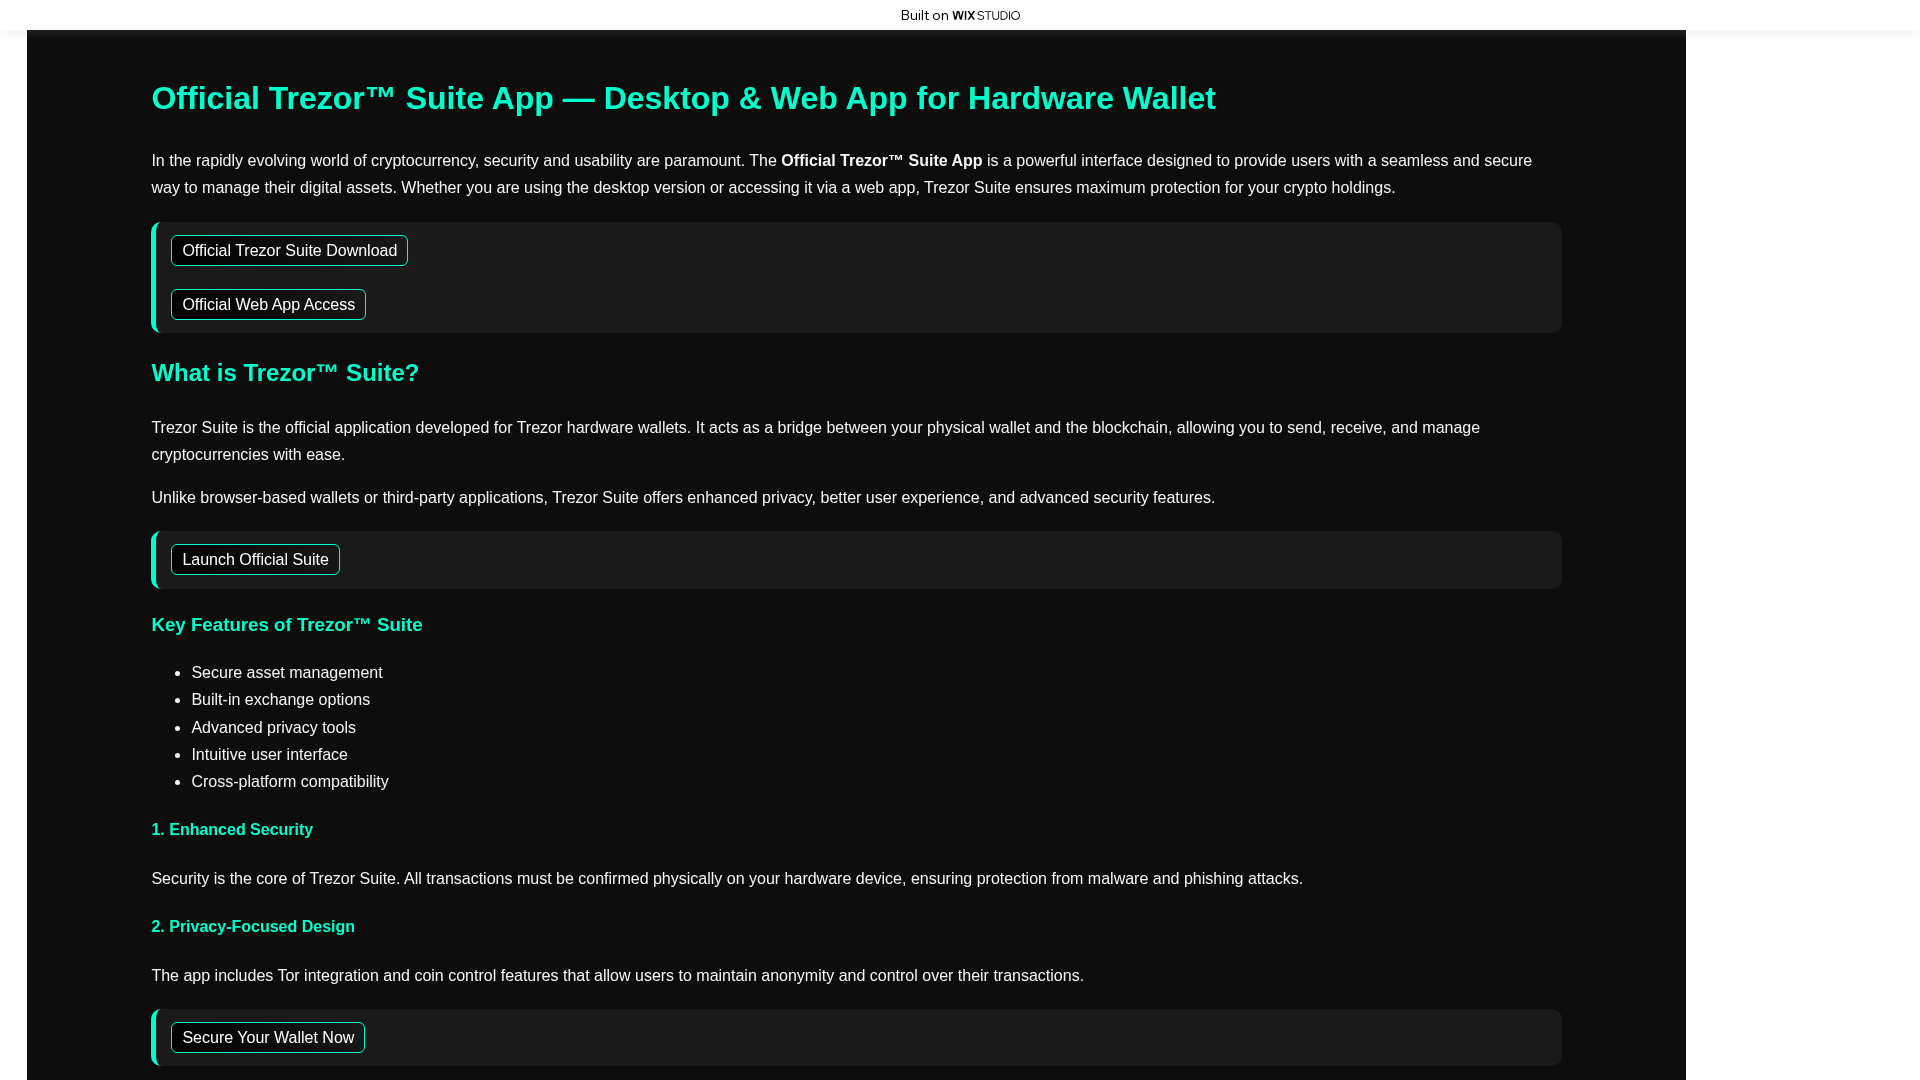The height and width of the screenshot is (1080, 1920).
Task: Click the Intuitive user interface bullet point
Action: click(x=269, y=754)
